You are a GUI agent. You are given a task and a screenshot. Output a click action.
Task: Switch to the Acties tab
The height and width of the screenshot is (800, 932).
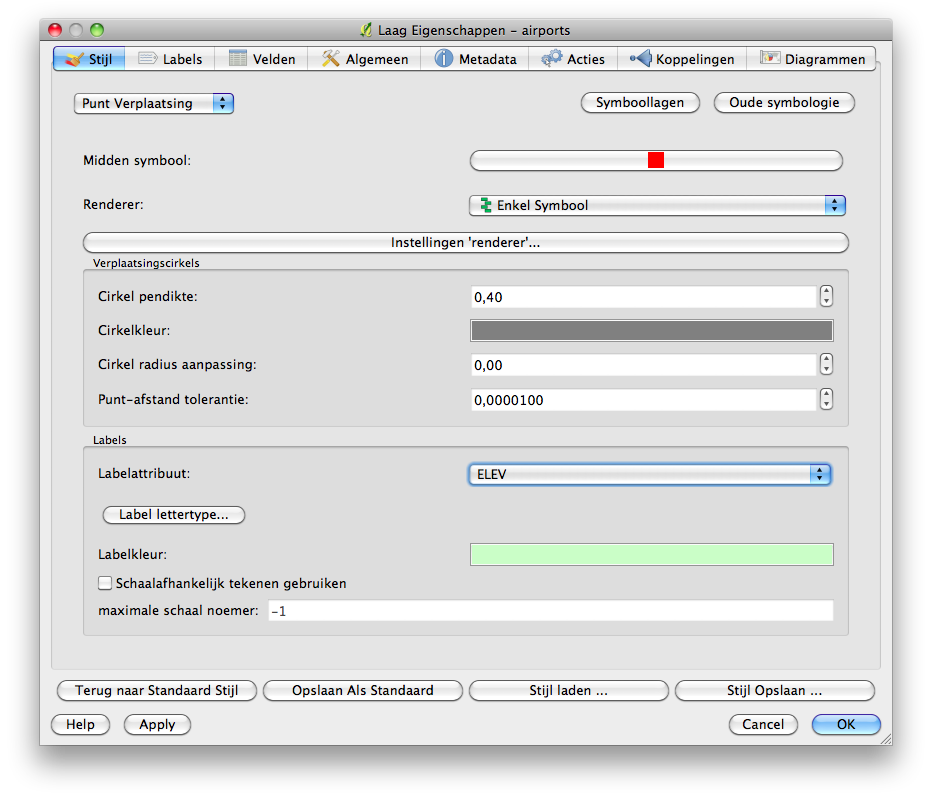point(573,59)
